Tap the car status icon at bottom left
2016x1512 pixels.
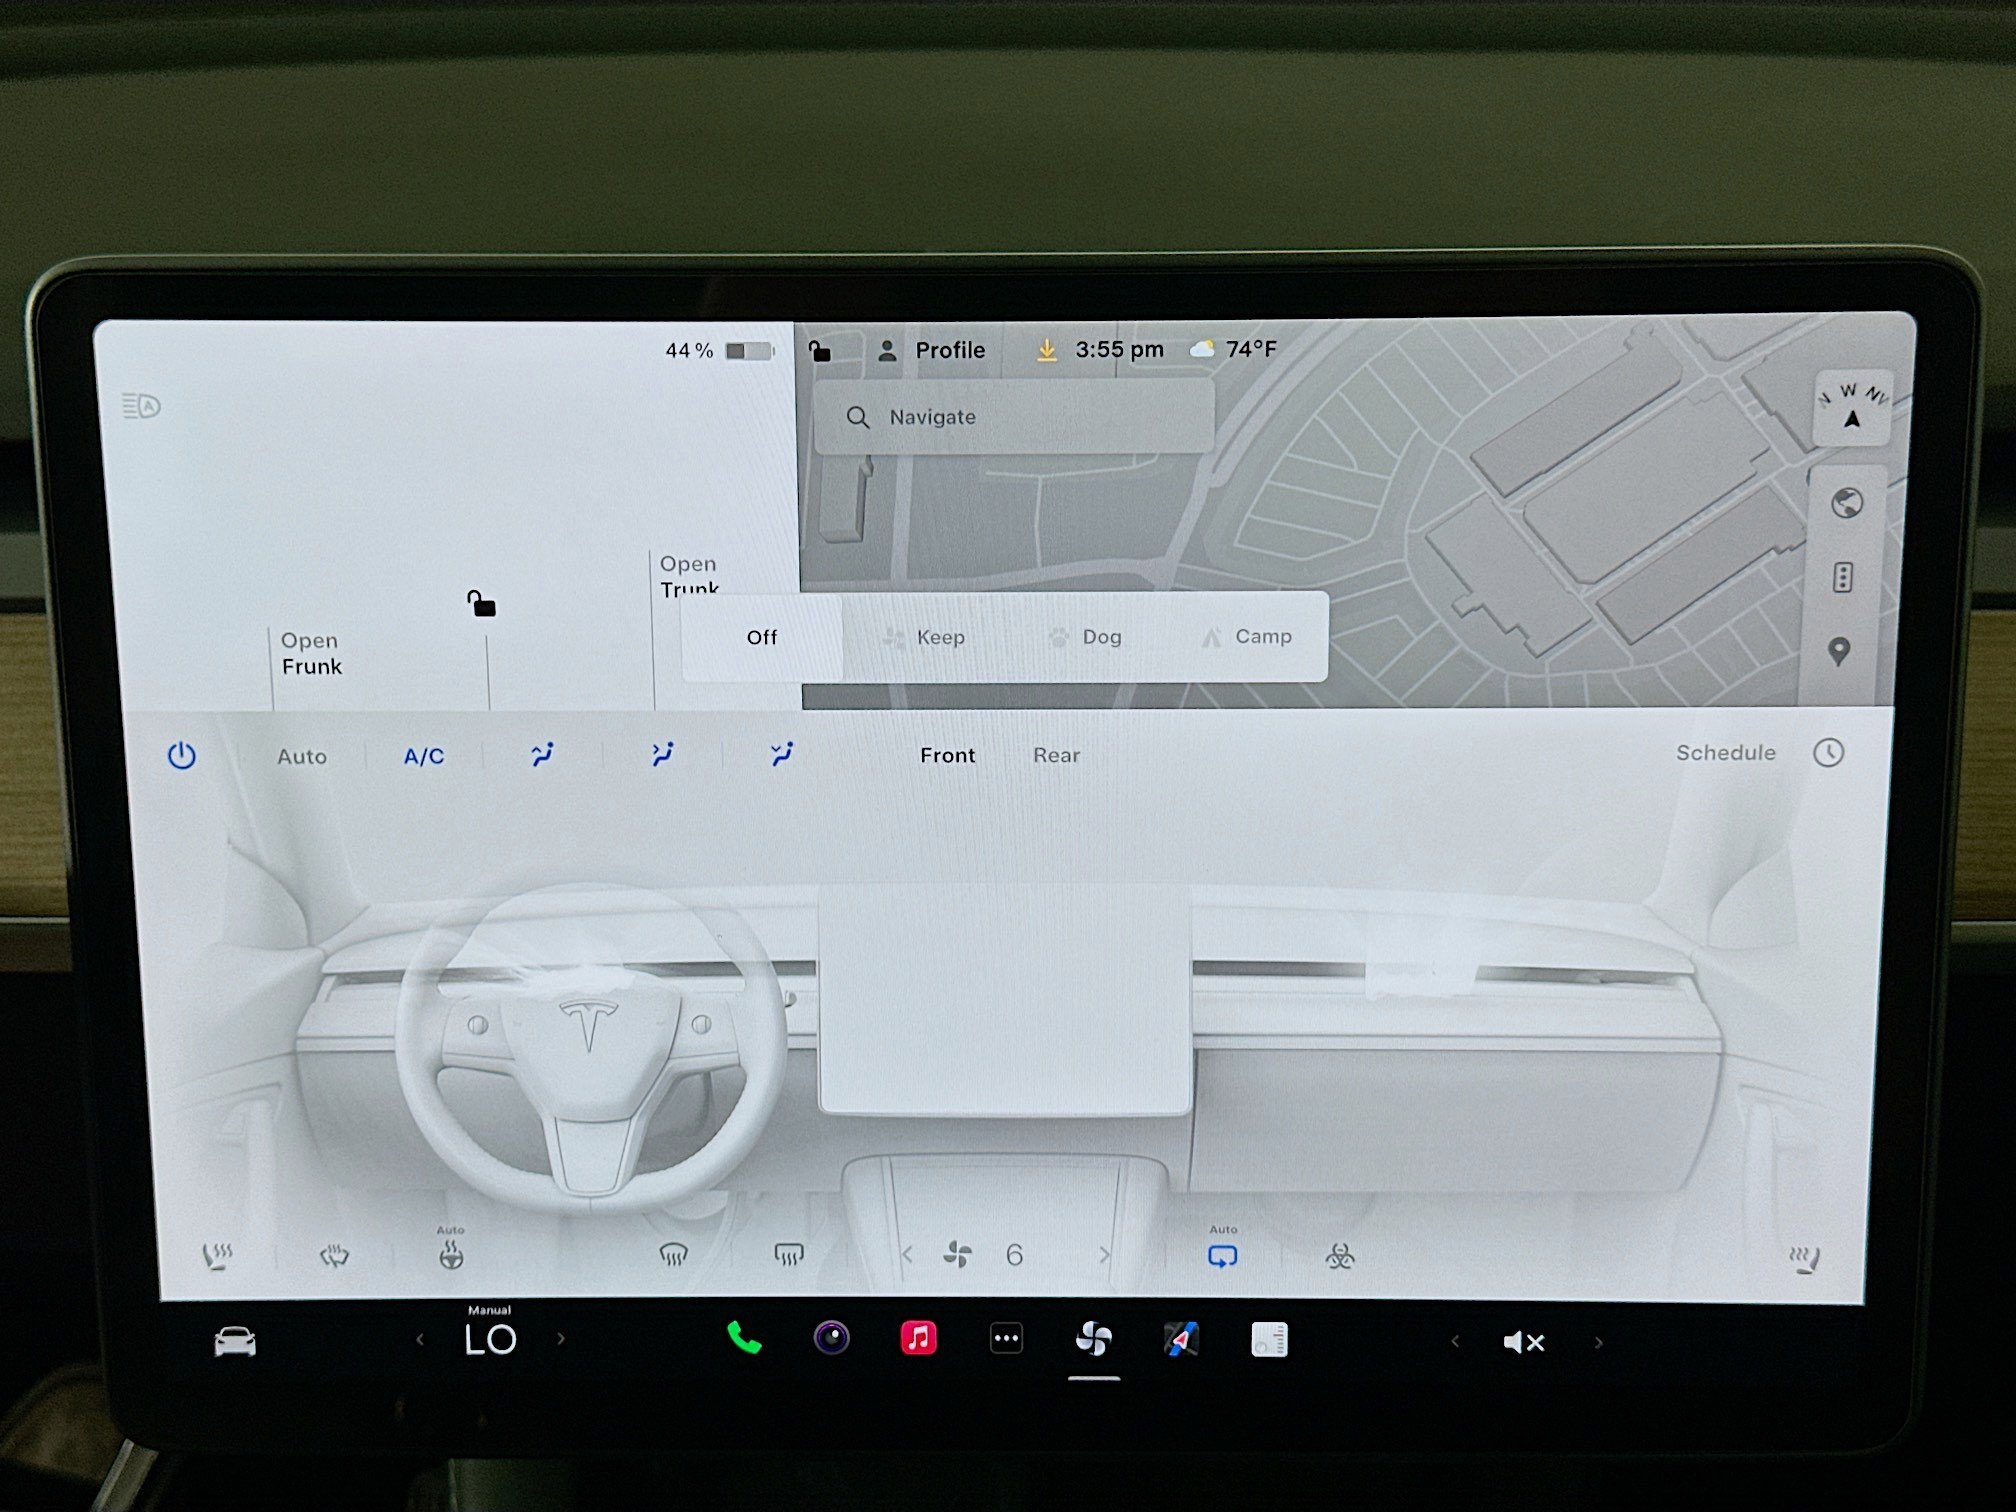pos(234,1341)
